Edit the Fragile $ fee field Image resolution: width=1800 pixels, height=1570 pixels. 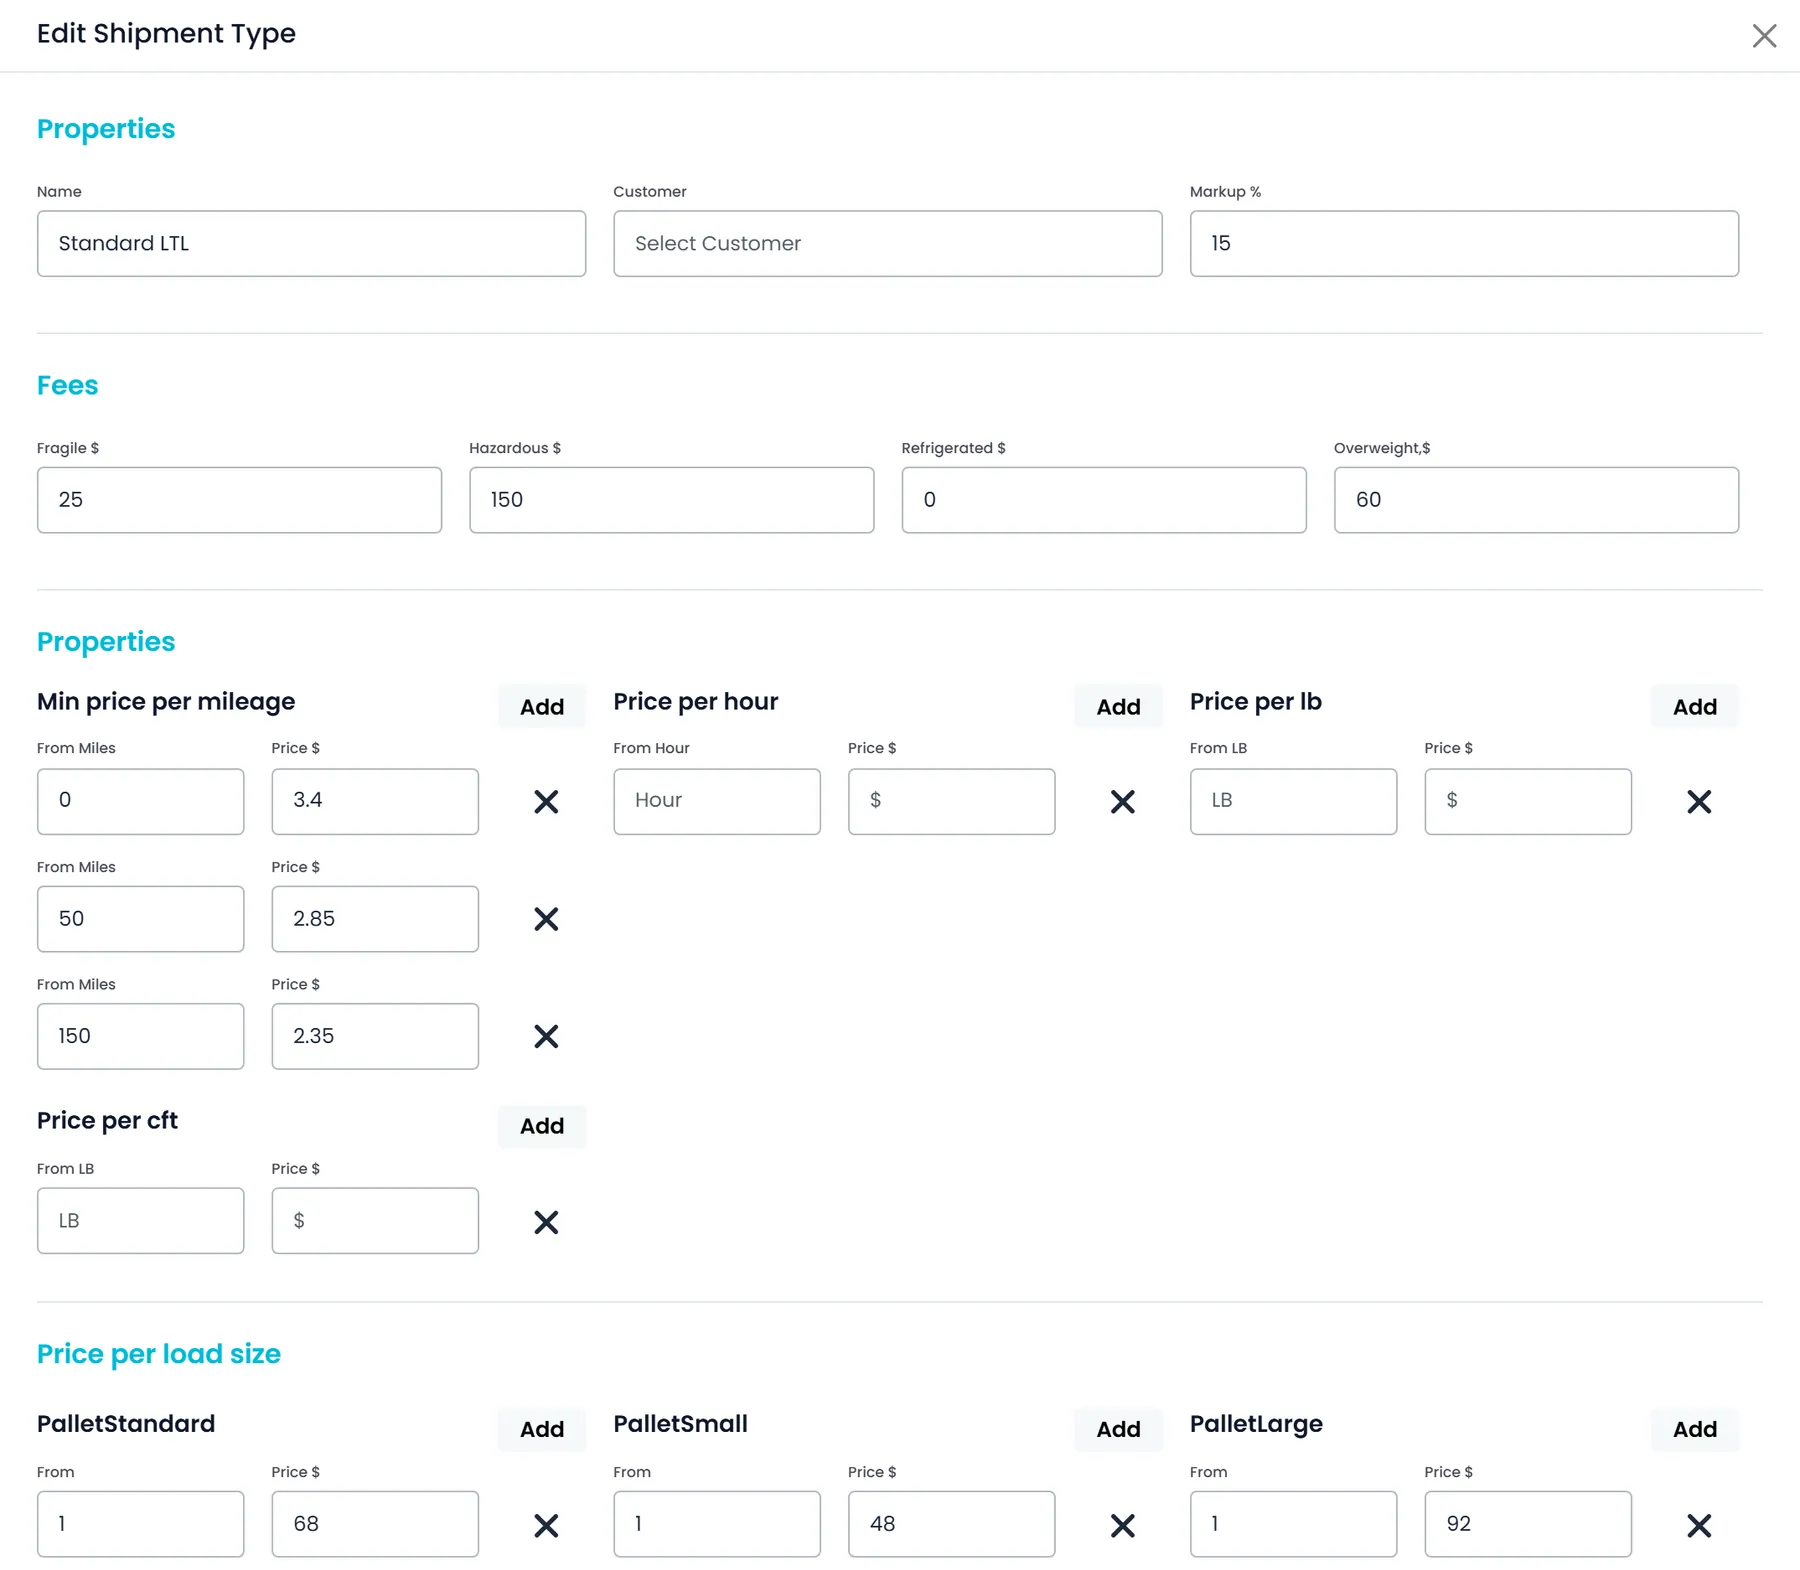pos(239,500)
